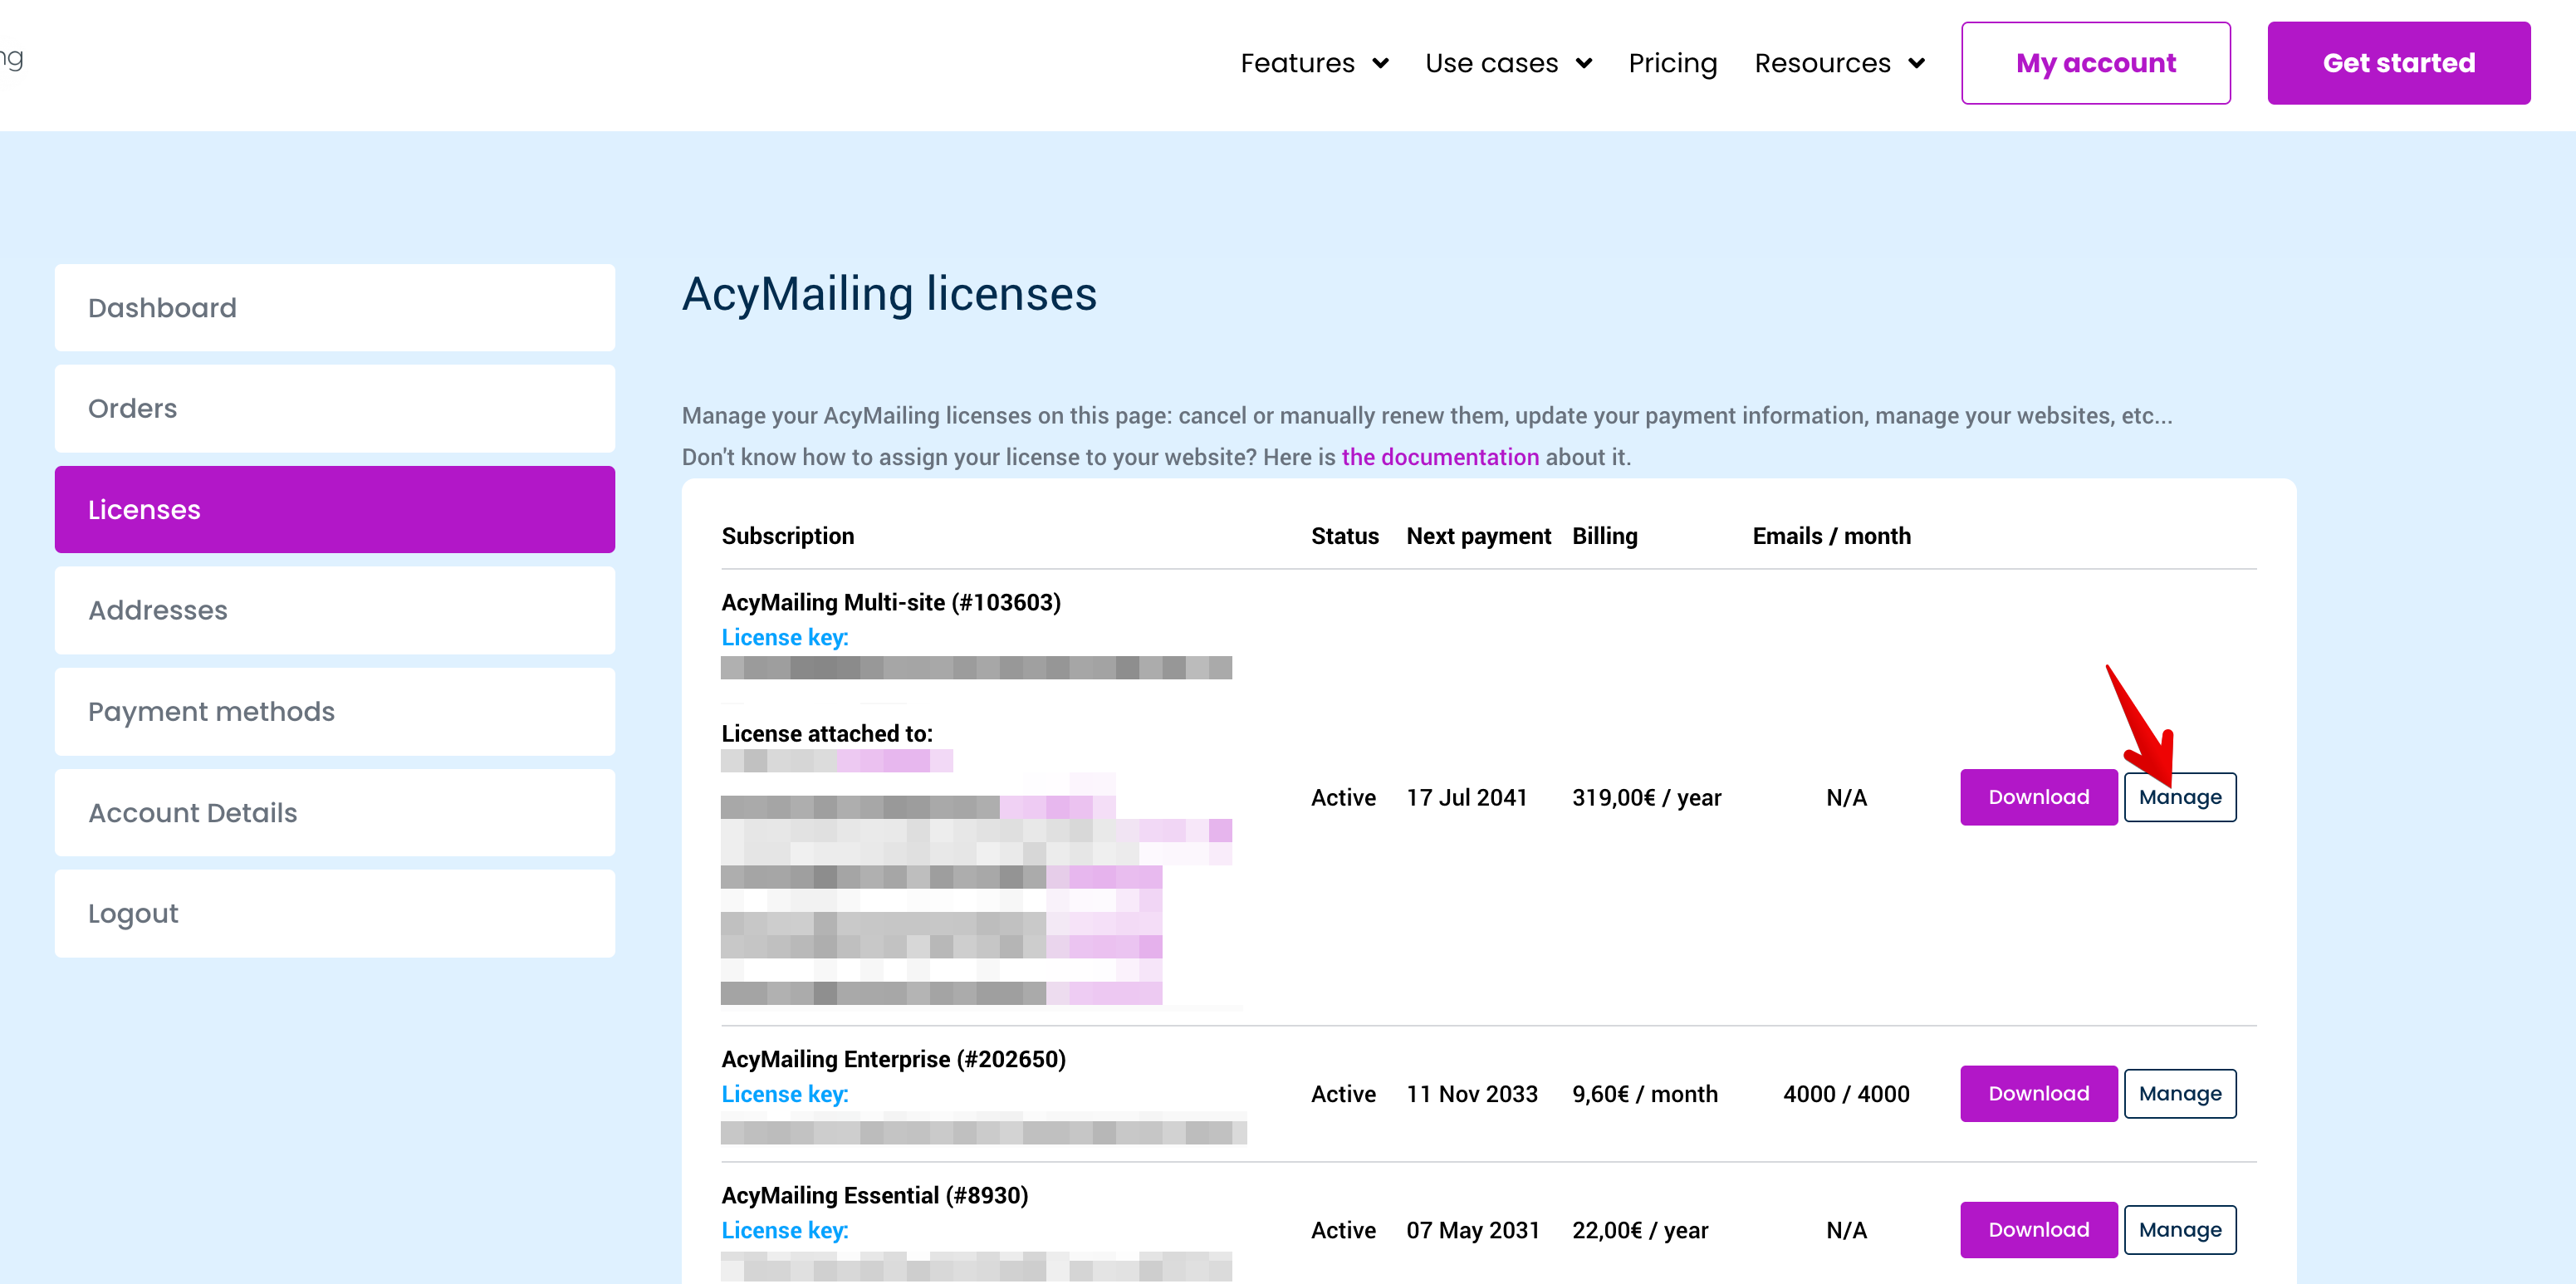Manage the AcyMailing Essential subscription
The height and width of the screenshot is (1284, 2576).
(2179, 1229)
